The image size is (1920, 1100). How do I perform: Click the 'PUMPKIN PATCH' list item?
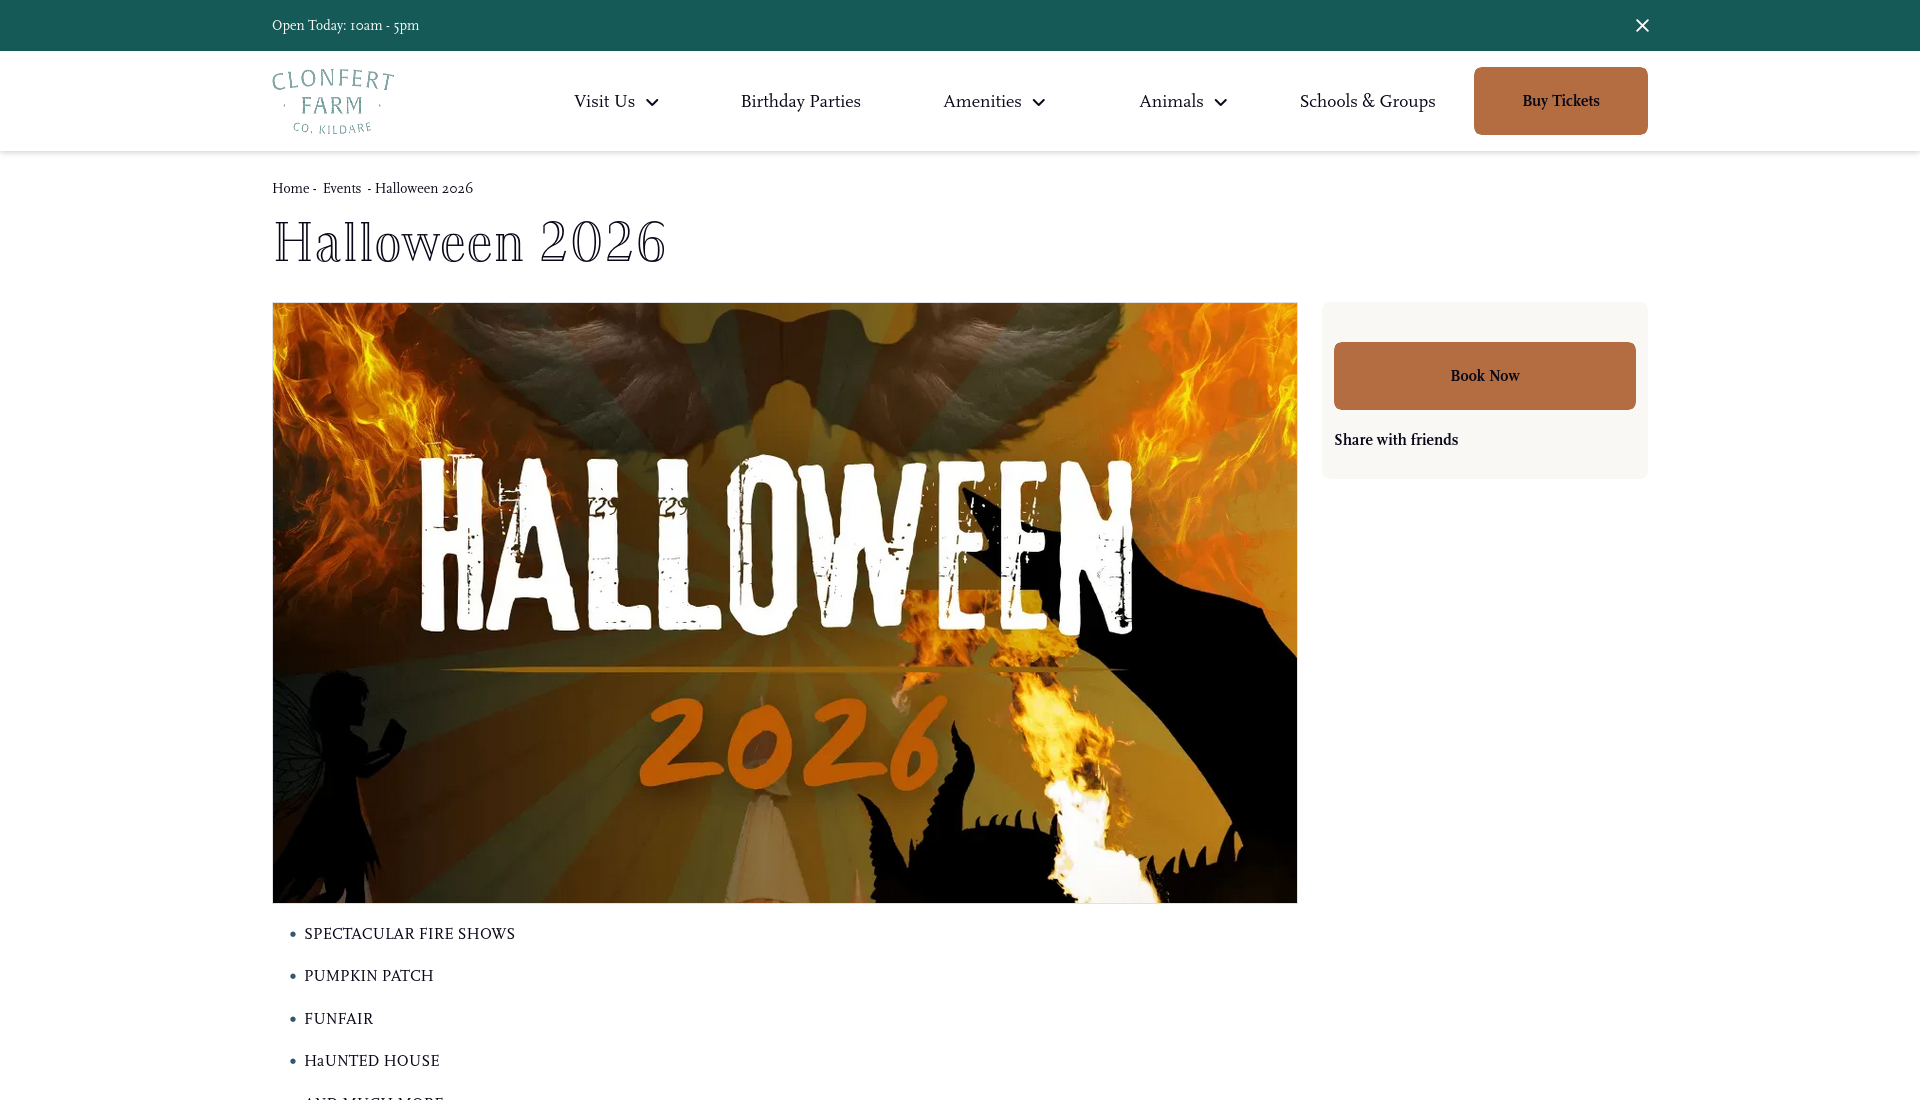pyautogui.click(x=368, y=976)
